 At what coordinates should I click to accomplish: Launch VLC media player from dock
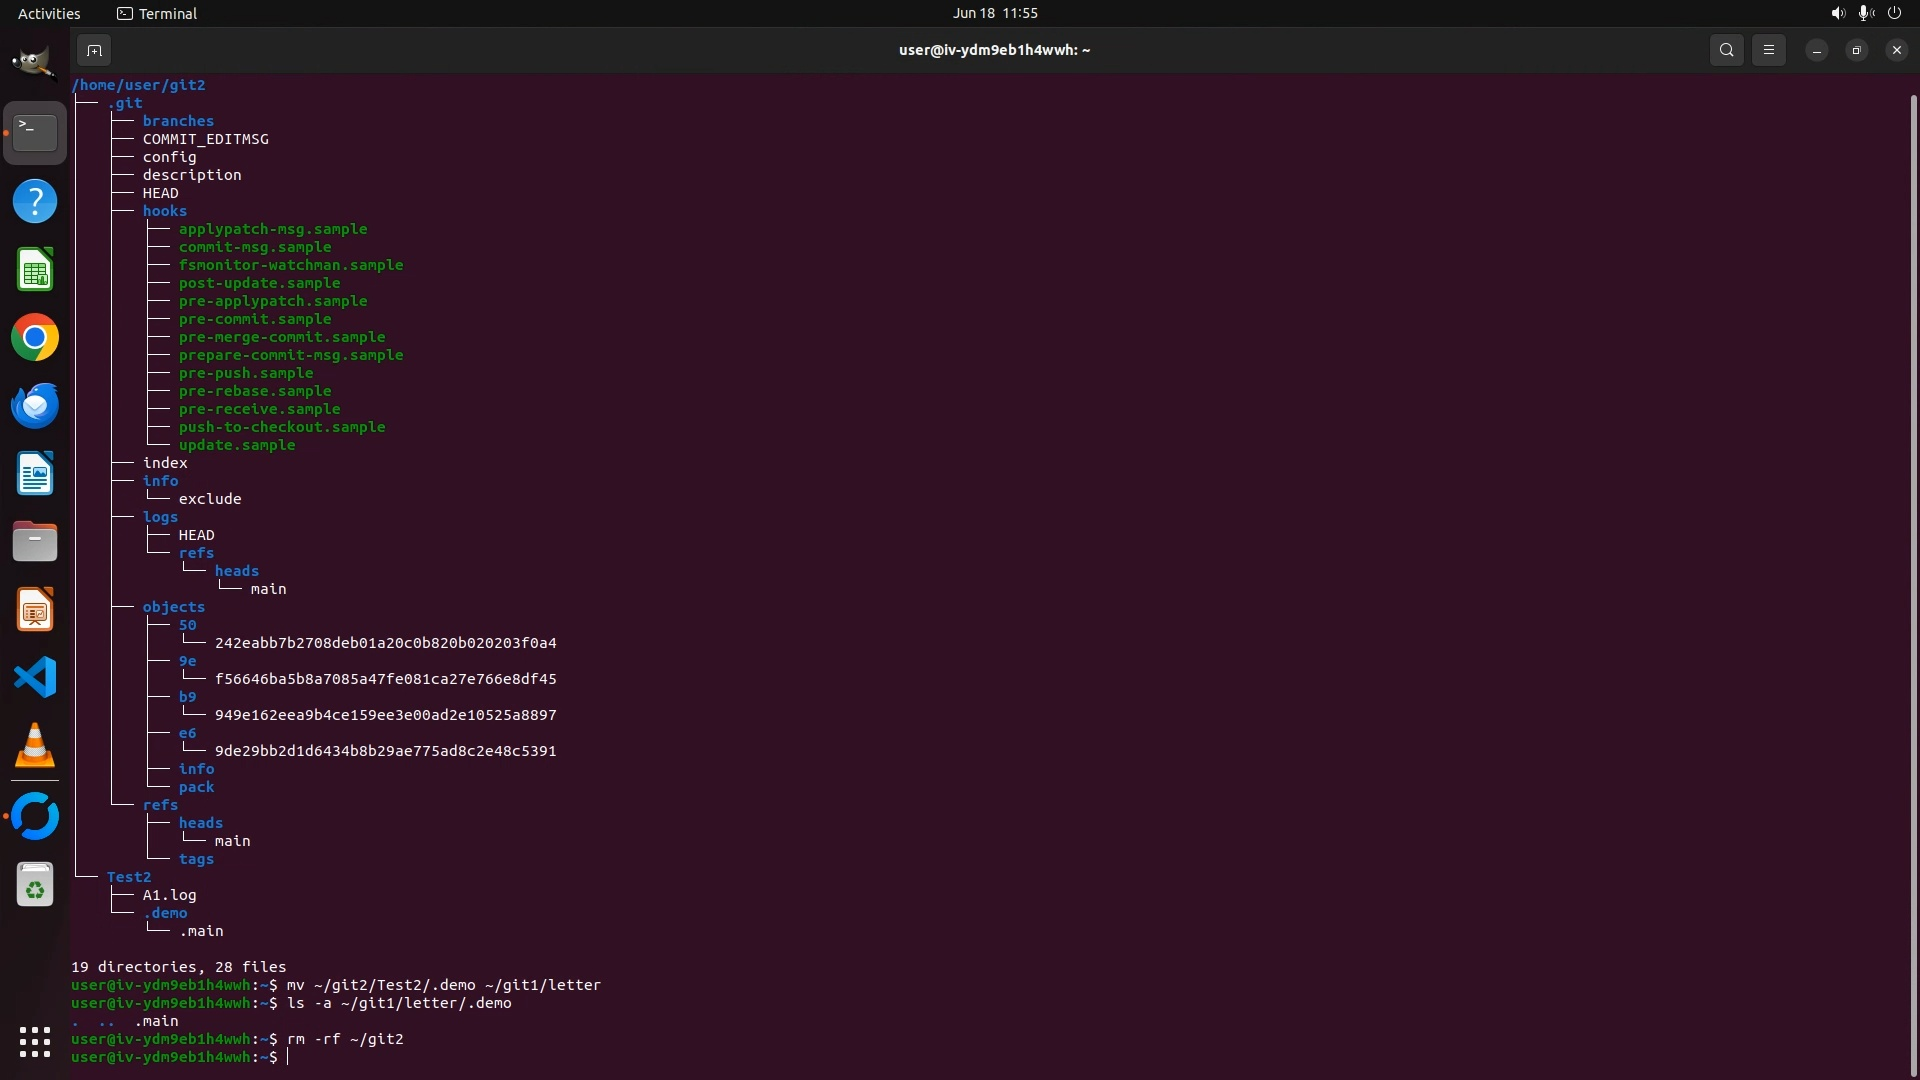coord(35,746)
